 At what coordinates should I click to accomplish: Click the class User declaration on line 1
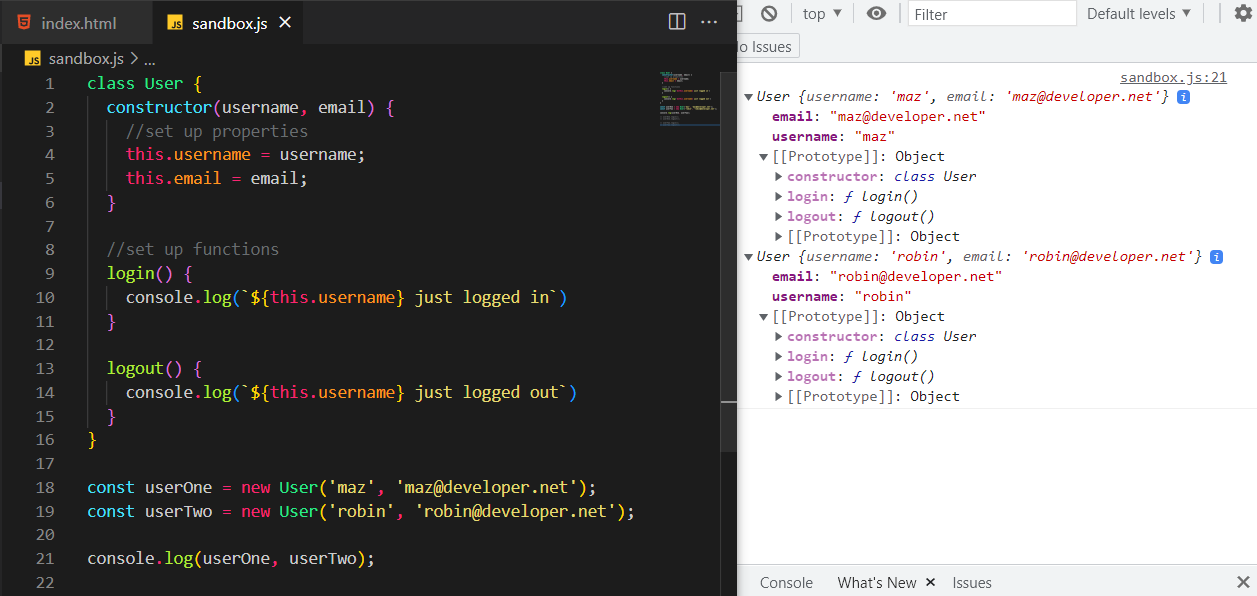tap(145, 84)
